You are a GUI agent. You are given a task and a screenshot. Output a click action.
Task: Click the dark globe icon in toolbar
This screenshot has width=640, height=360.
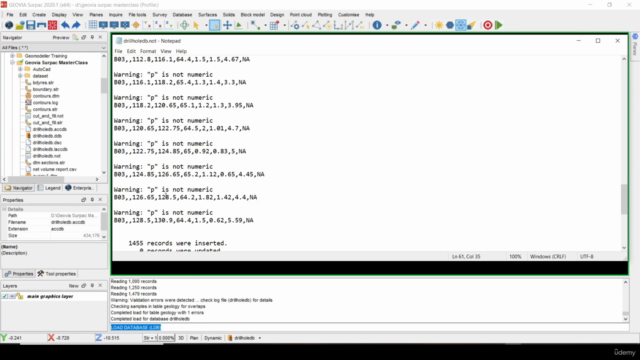click(9, 25)
